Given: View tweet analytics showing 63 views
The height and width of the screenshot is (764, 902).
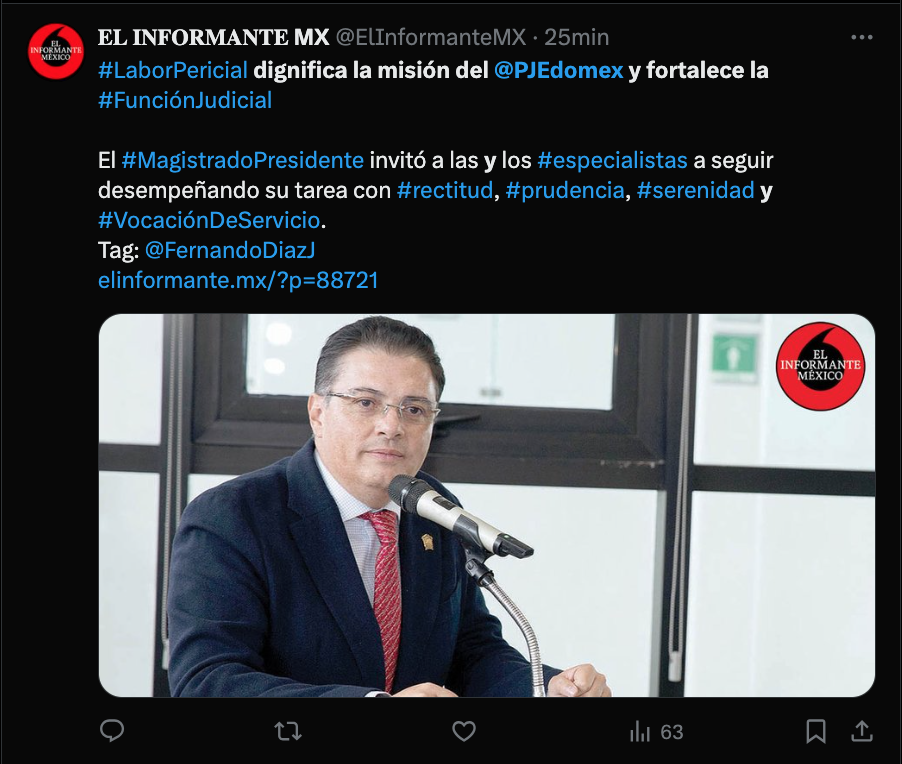Looking at the screenshot, I should [656, 732].
